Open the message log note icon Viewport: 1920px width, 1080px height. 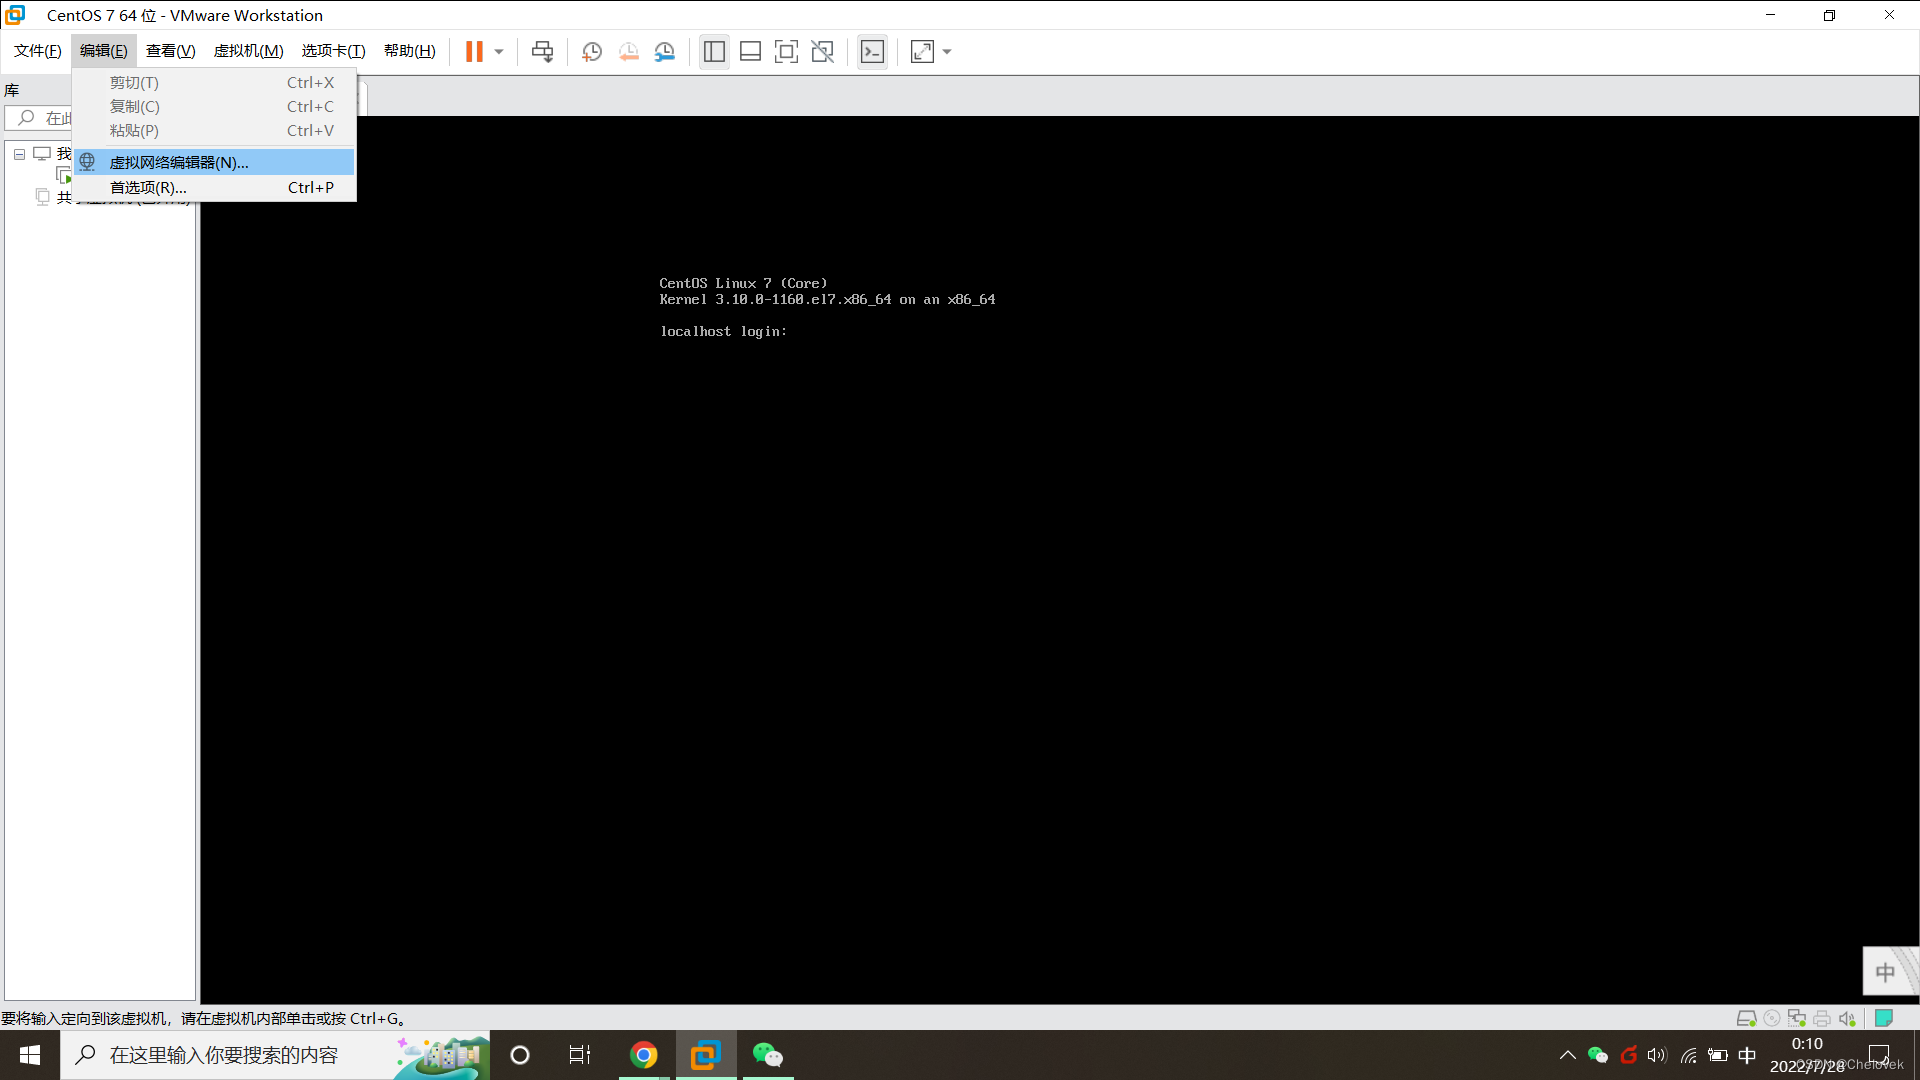[x=1884, y=1018]
